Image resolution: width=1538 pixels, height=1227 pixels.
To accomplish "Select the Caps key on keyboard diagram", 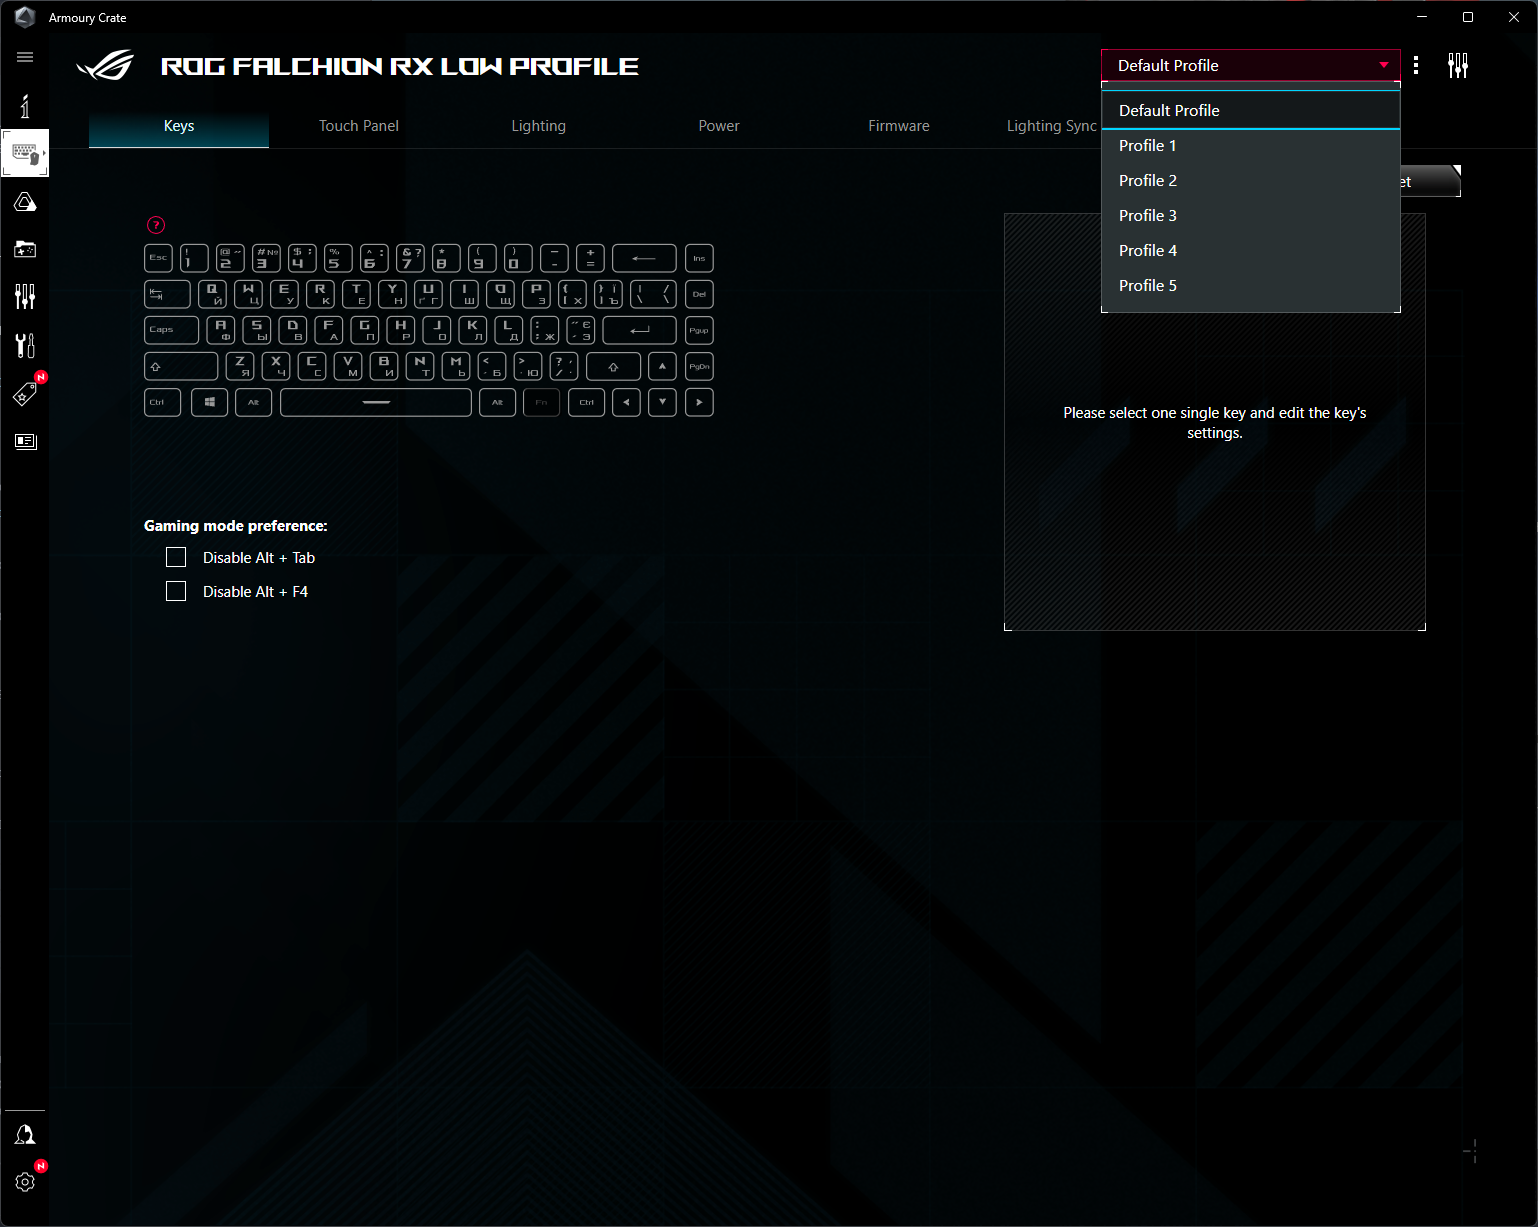I will [x=171, y=330].
